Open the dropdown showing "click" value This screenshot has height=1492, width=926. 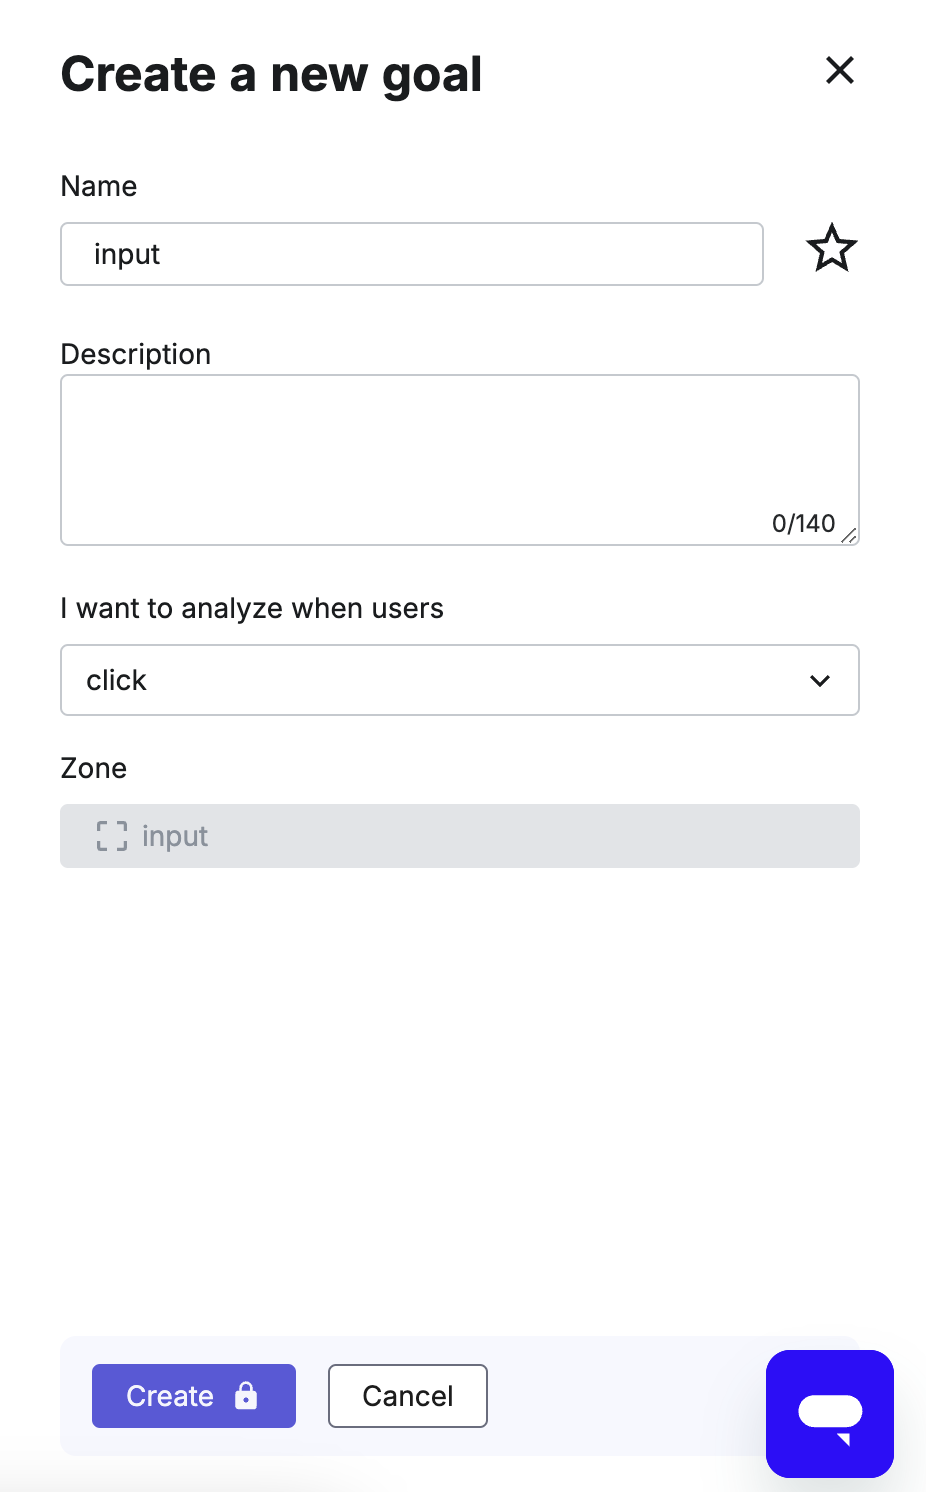click(x=460, y=680)
